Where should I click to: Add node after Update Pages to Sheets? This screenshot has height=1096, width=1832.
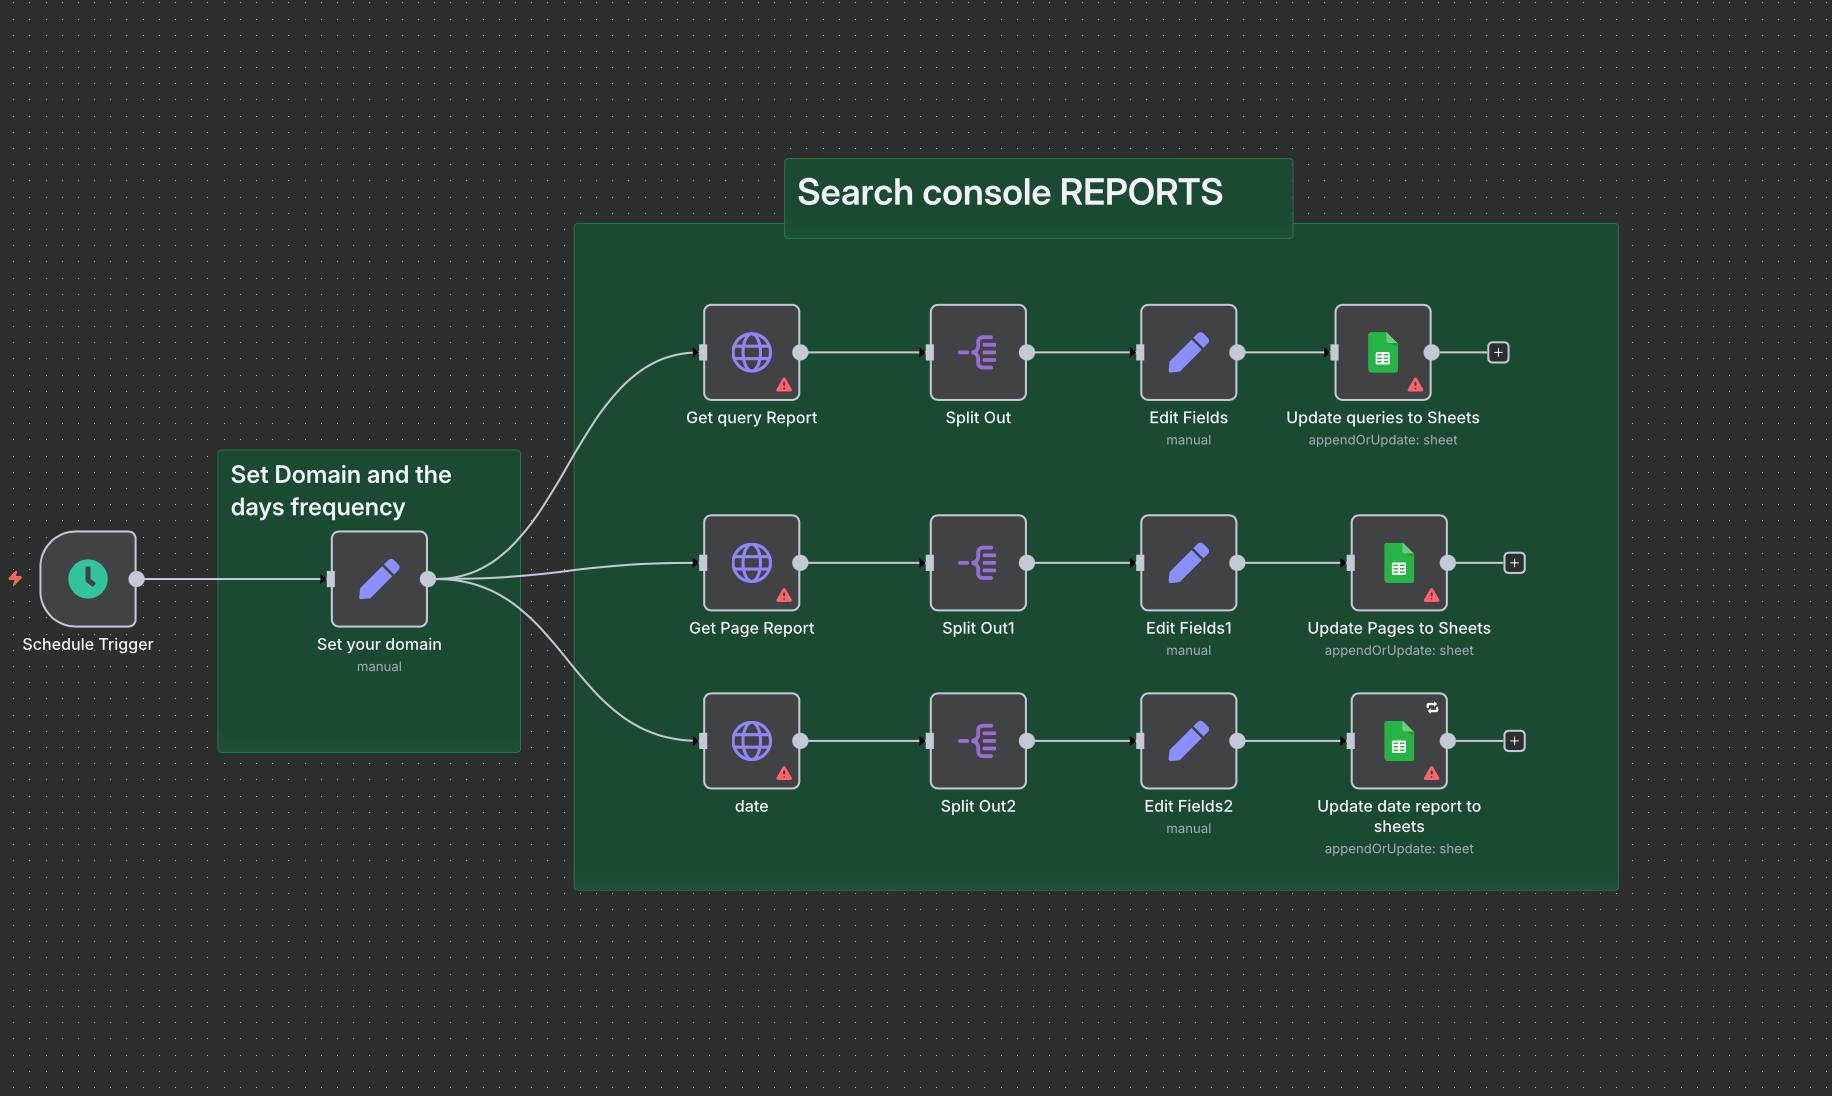click(x=1514, y=563)
